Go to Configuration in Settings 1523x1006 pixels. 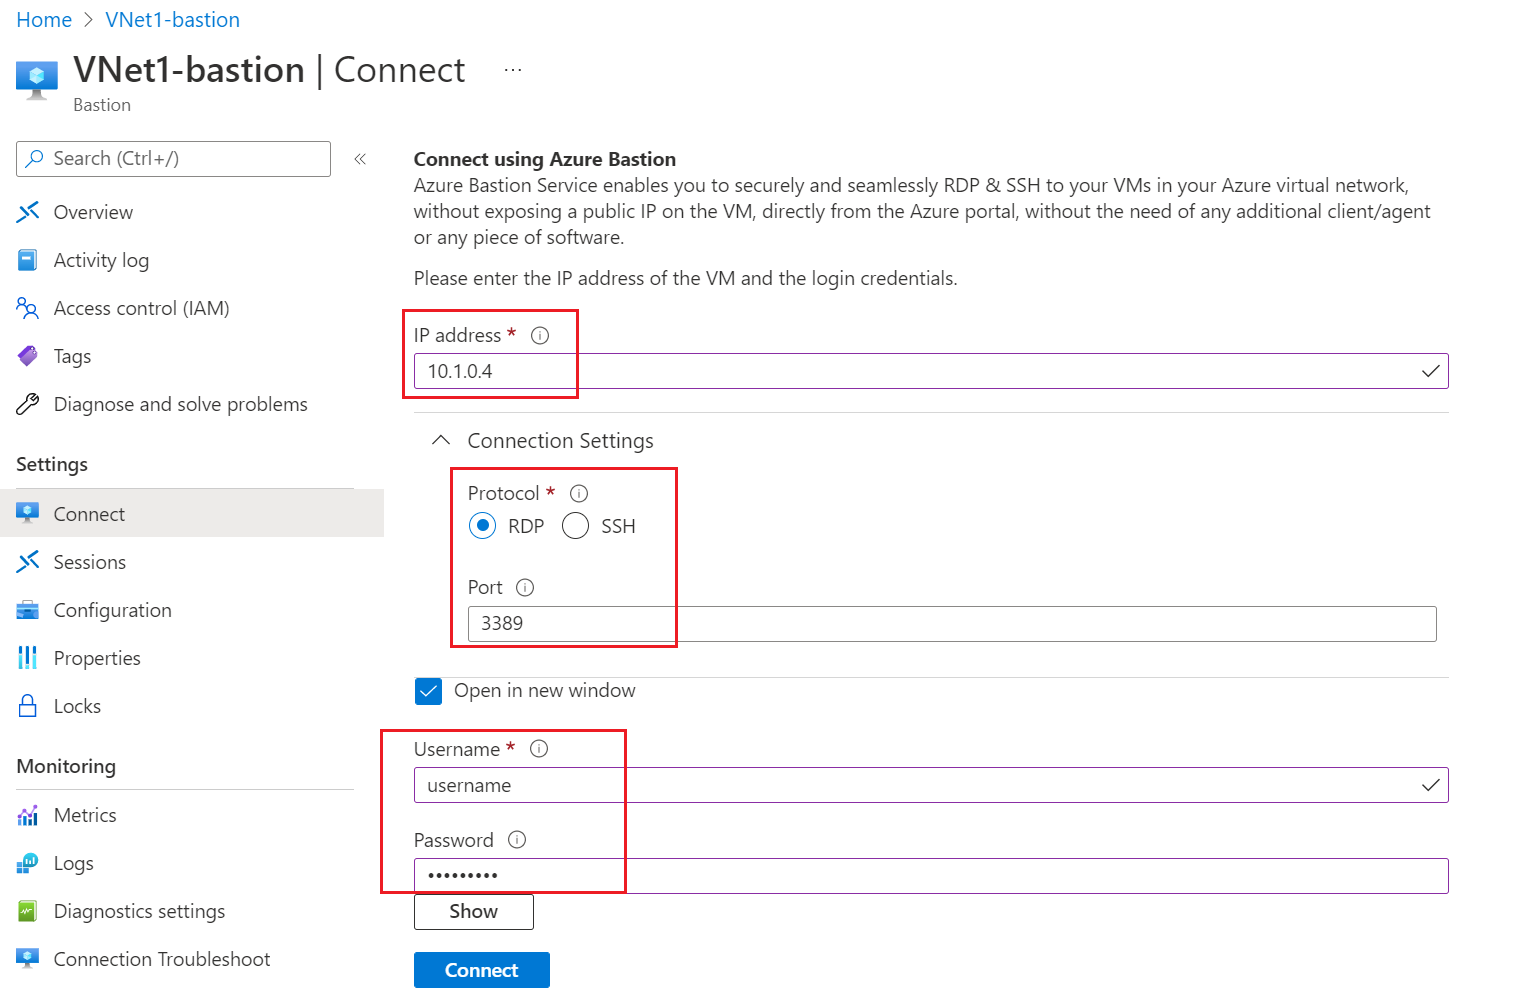112,610
